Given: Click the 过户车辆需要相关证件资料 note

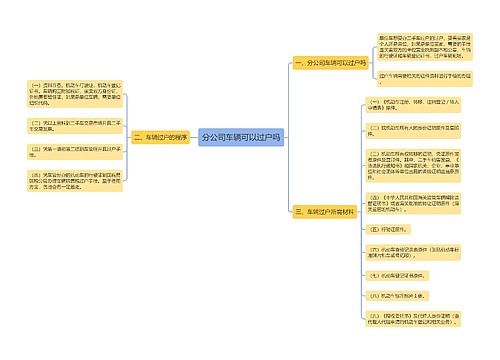Looking at the screenshot, I should [x=425, y=79].
